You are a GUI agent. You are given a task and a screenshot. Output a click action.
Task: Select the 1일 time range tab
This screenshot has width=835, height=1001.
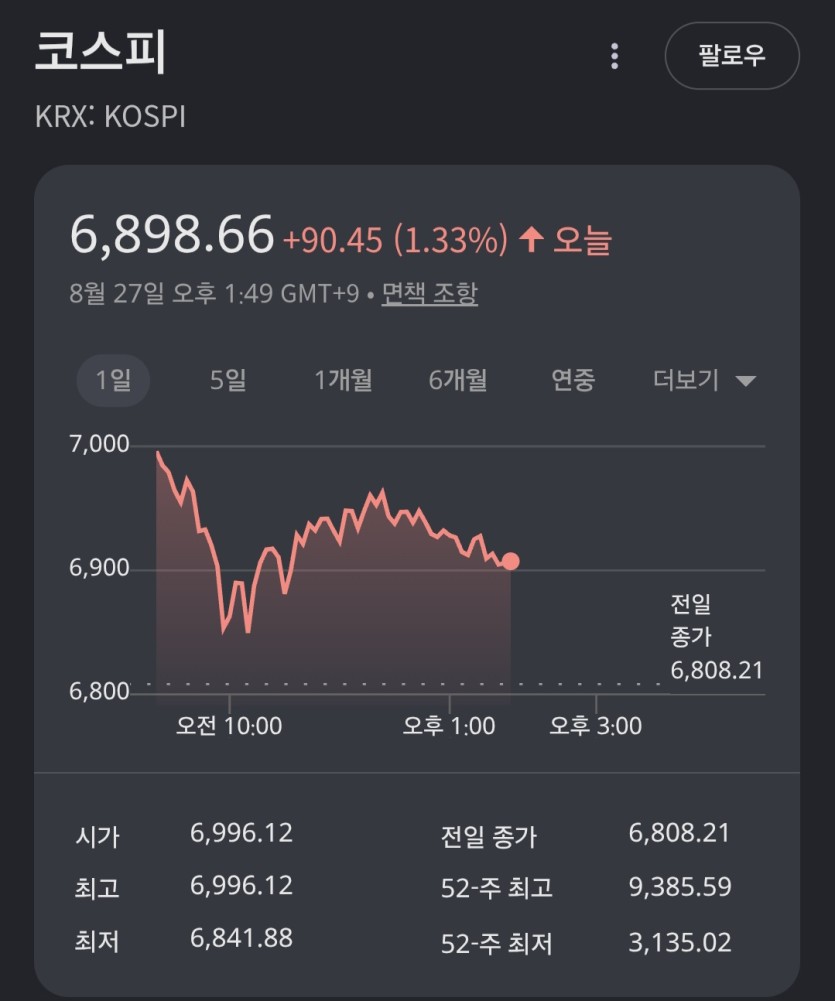(113, 380)
